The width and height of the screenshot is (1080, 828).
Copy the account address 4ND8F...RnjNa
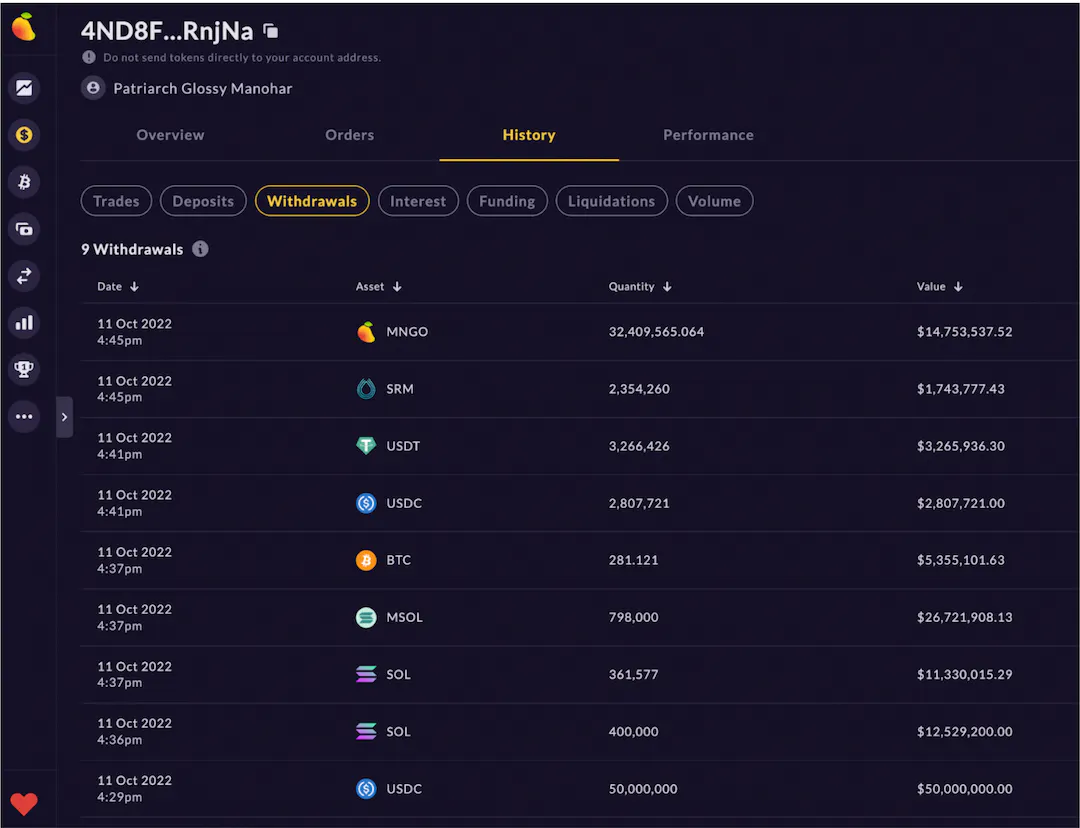[x=271, y=31]
